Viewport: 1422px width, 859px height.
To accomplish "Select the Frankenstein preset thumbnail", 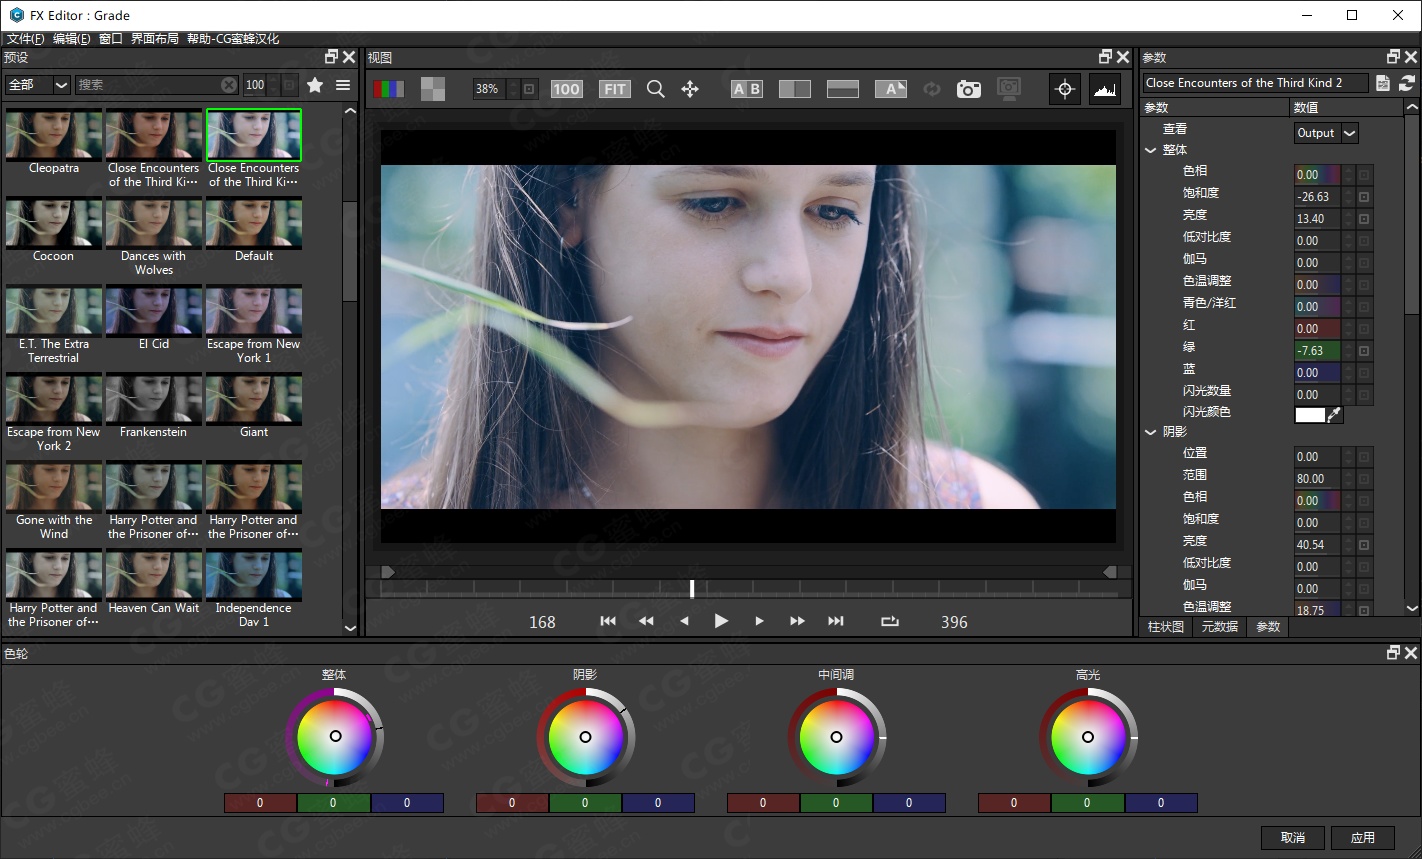I will (x=153, y=399).
